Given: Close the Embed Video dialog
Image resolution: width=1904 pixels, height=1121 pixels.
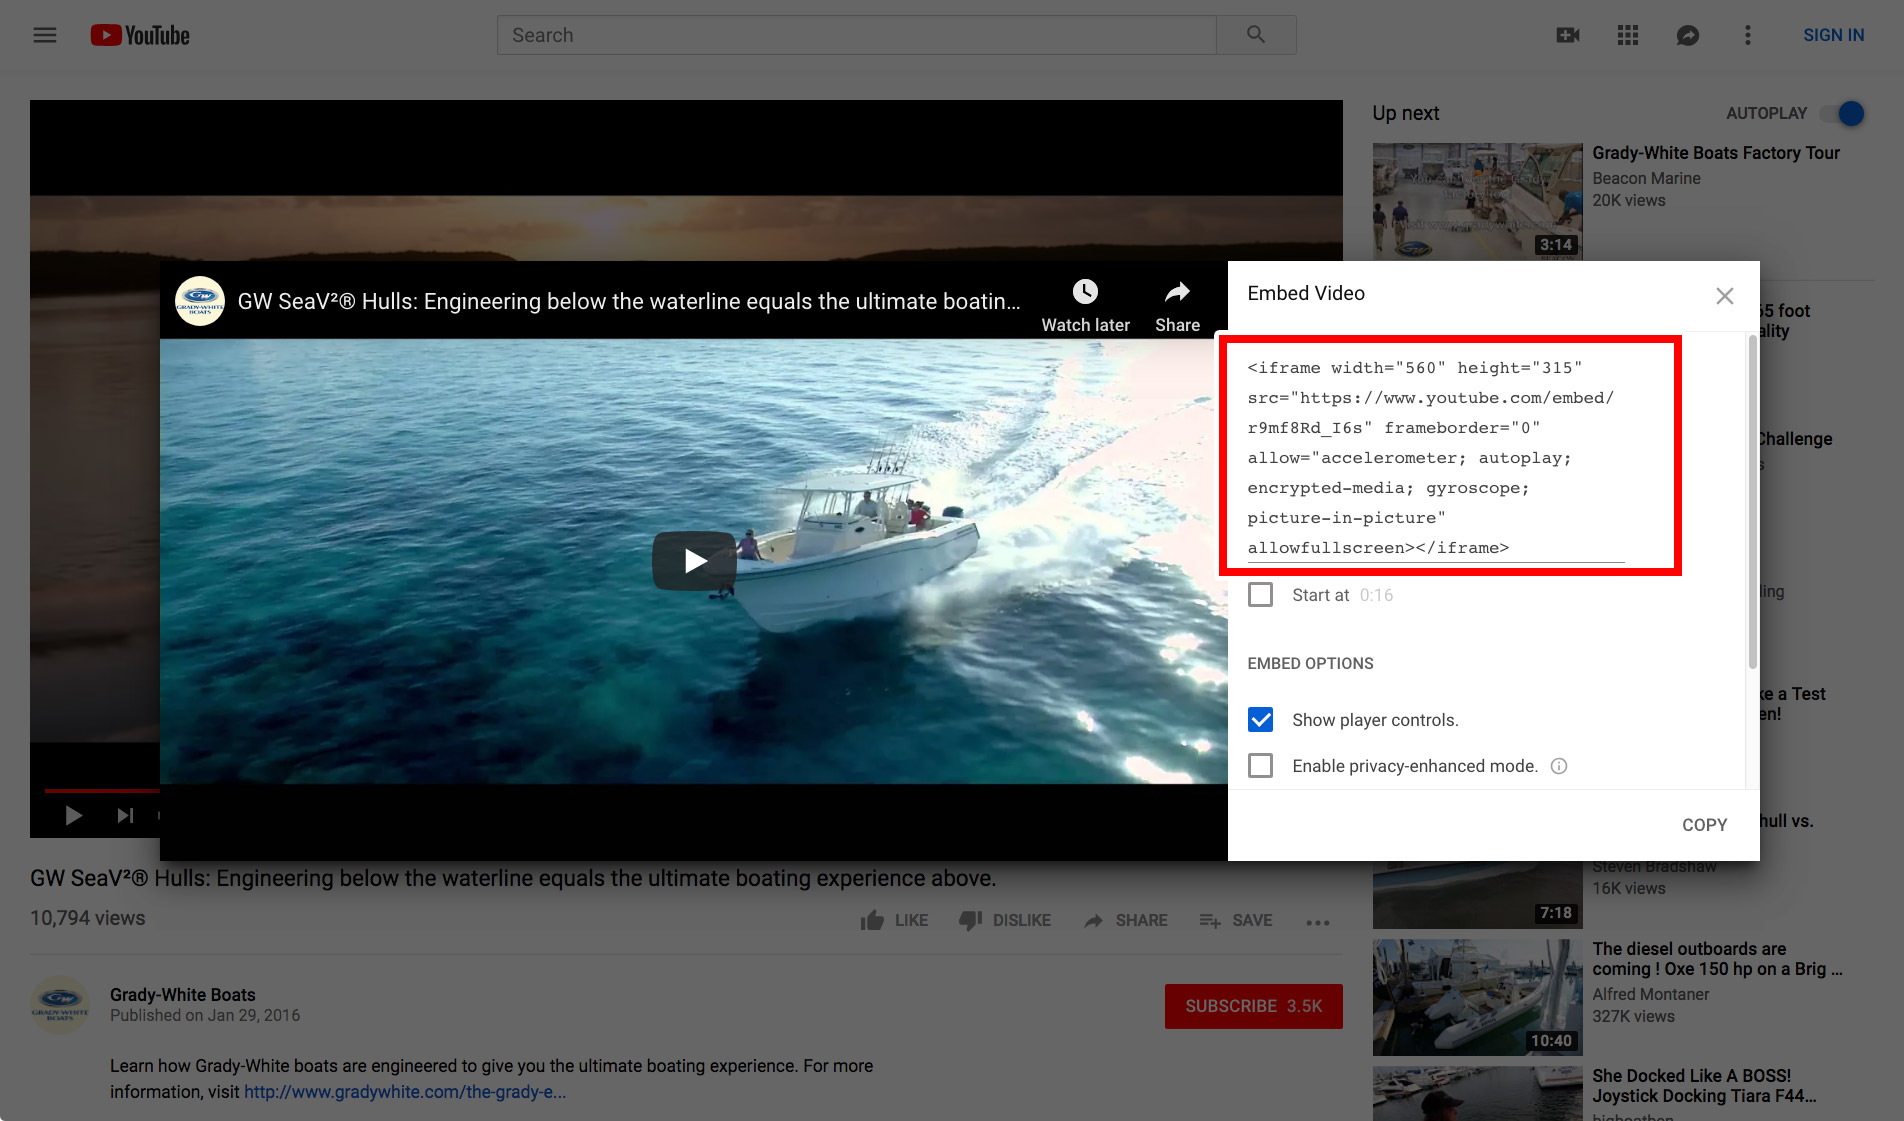Looking at the screenshot, I should [x=1725, y=296].
